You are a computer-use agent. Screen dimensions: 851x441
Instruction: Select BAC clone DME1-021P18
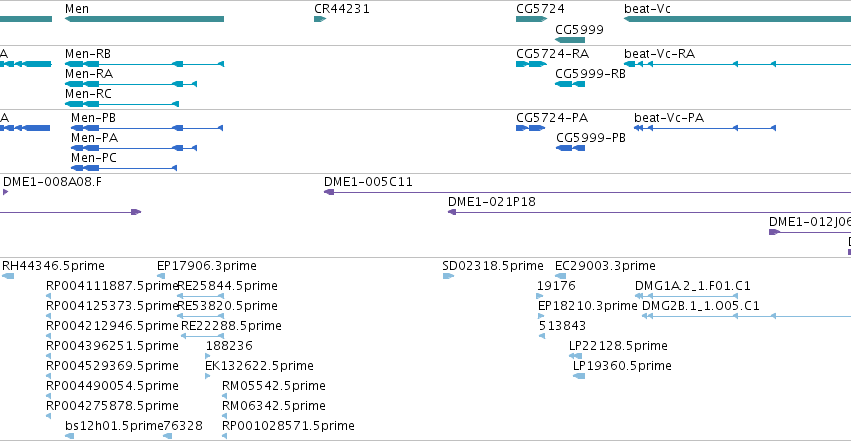pos(649,212)
